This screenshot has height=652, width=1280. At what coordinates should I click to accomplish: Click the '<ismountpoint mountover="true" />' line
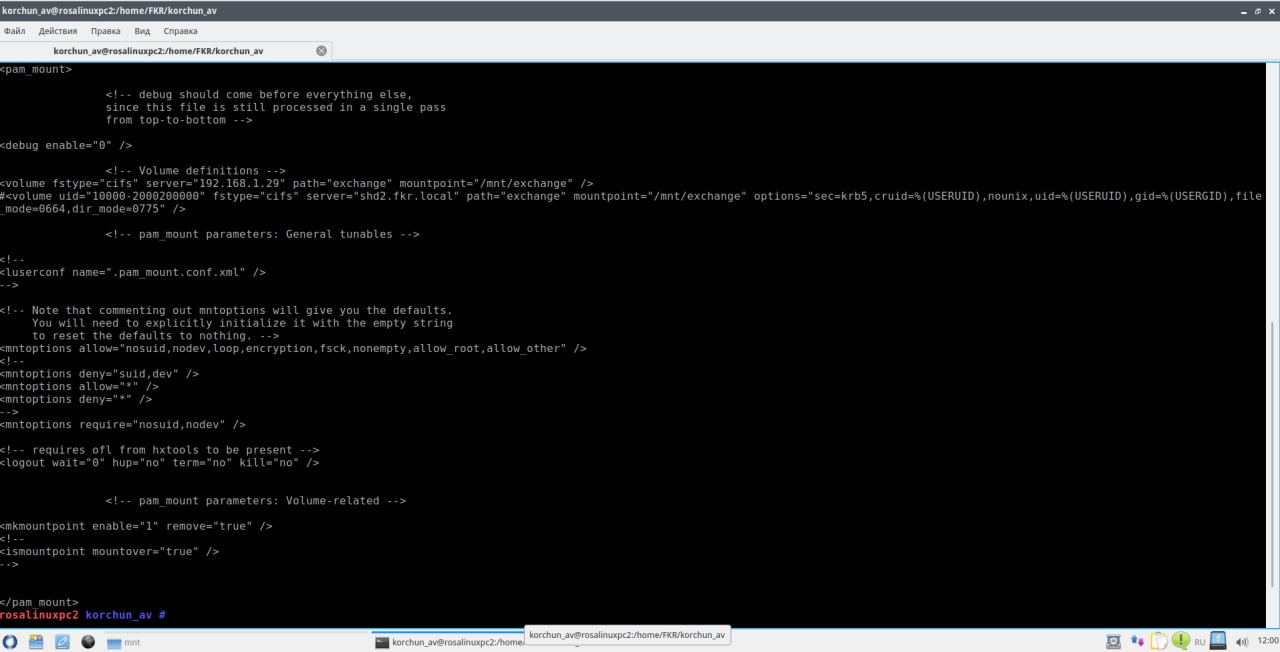(110, 552)
